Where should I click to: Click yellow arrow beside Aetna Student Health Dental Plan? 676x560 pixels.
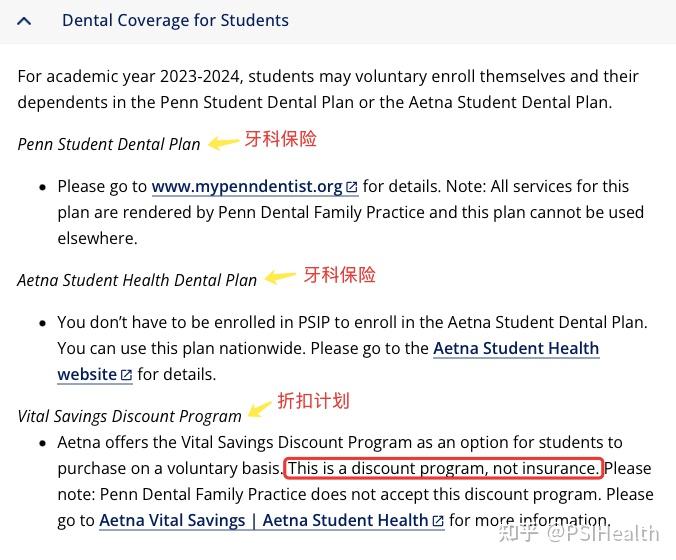pyautogui.click(x=278, y=277)
